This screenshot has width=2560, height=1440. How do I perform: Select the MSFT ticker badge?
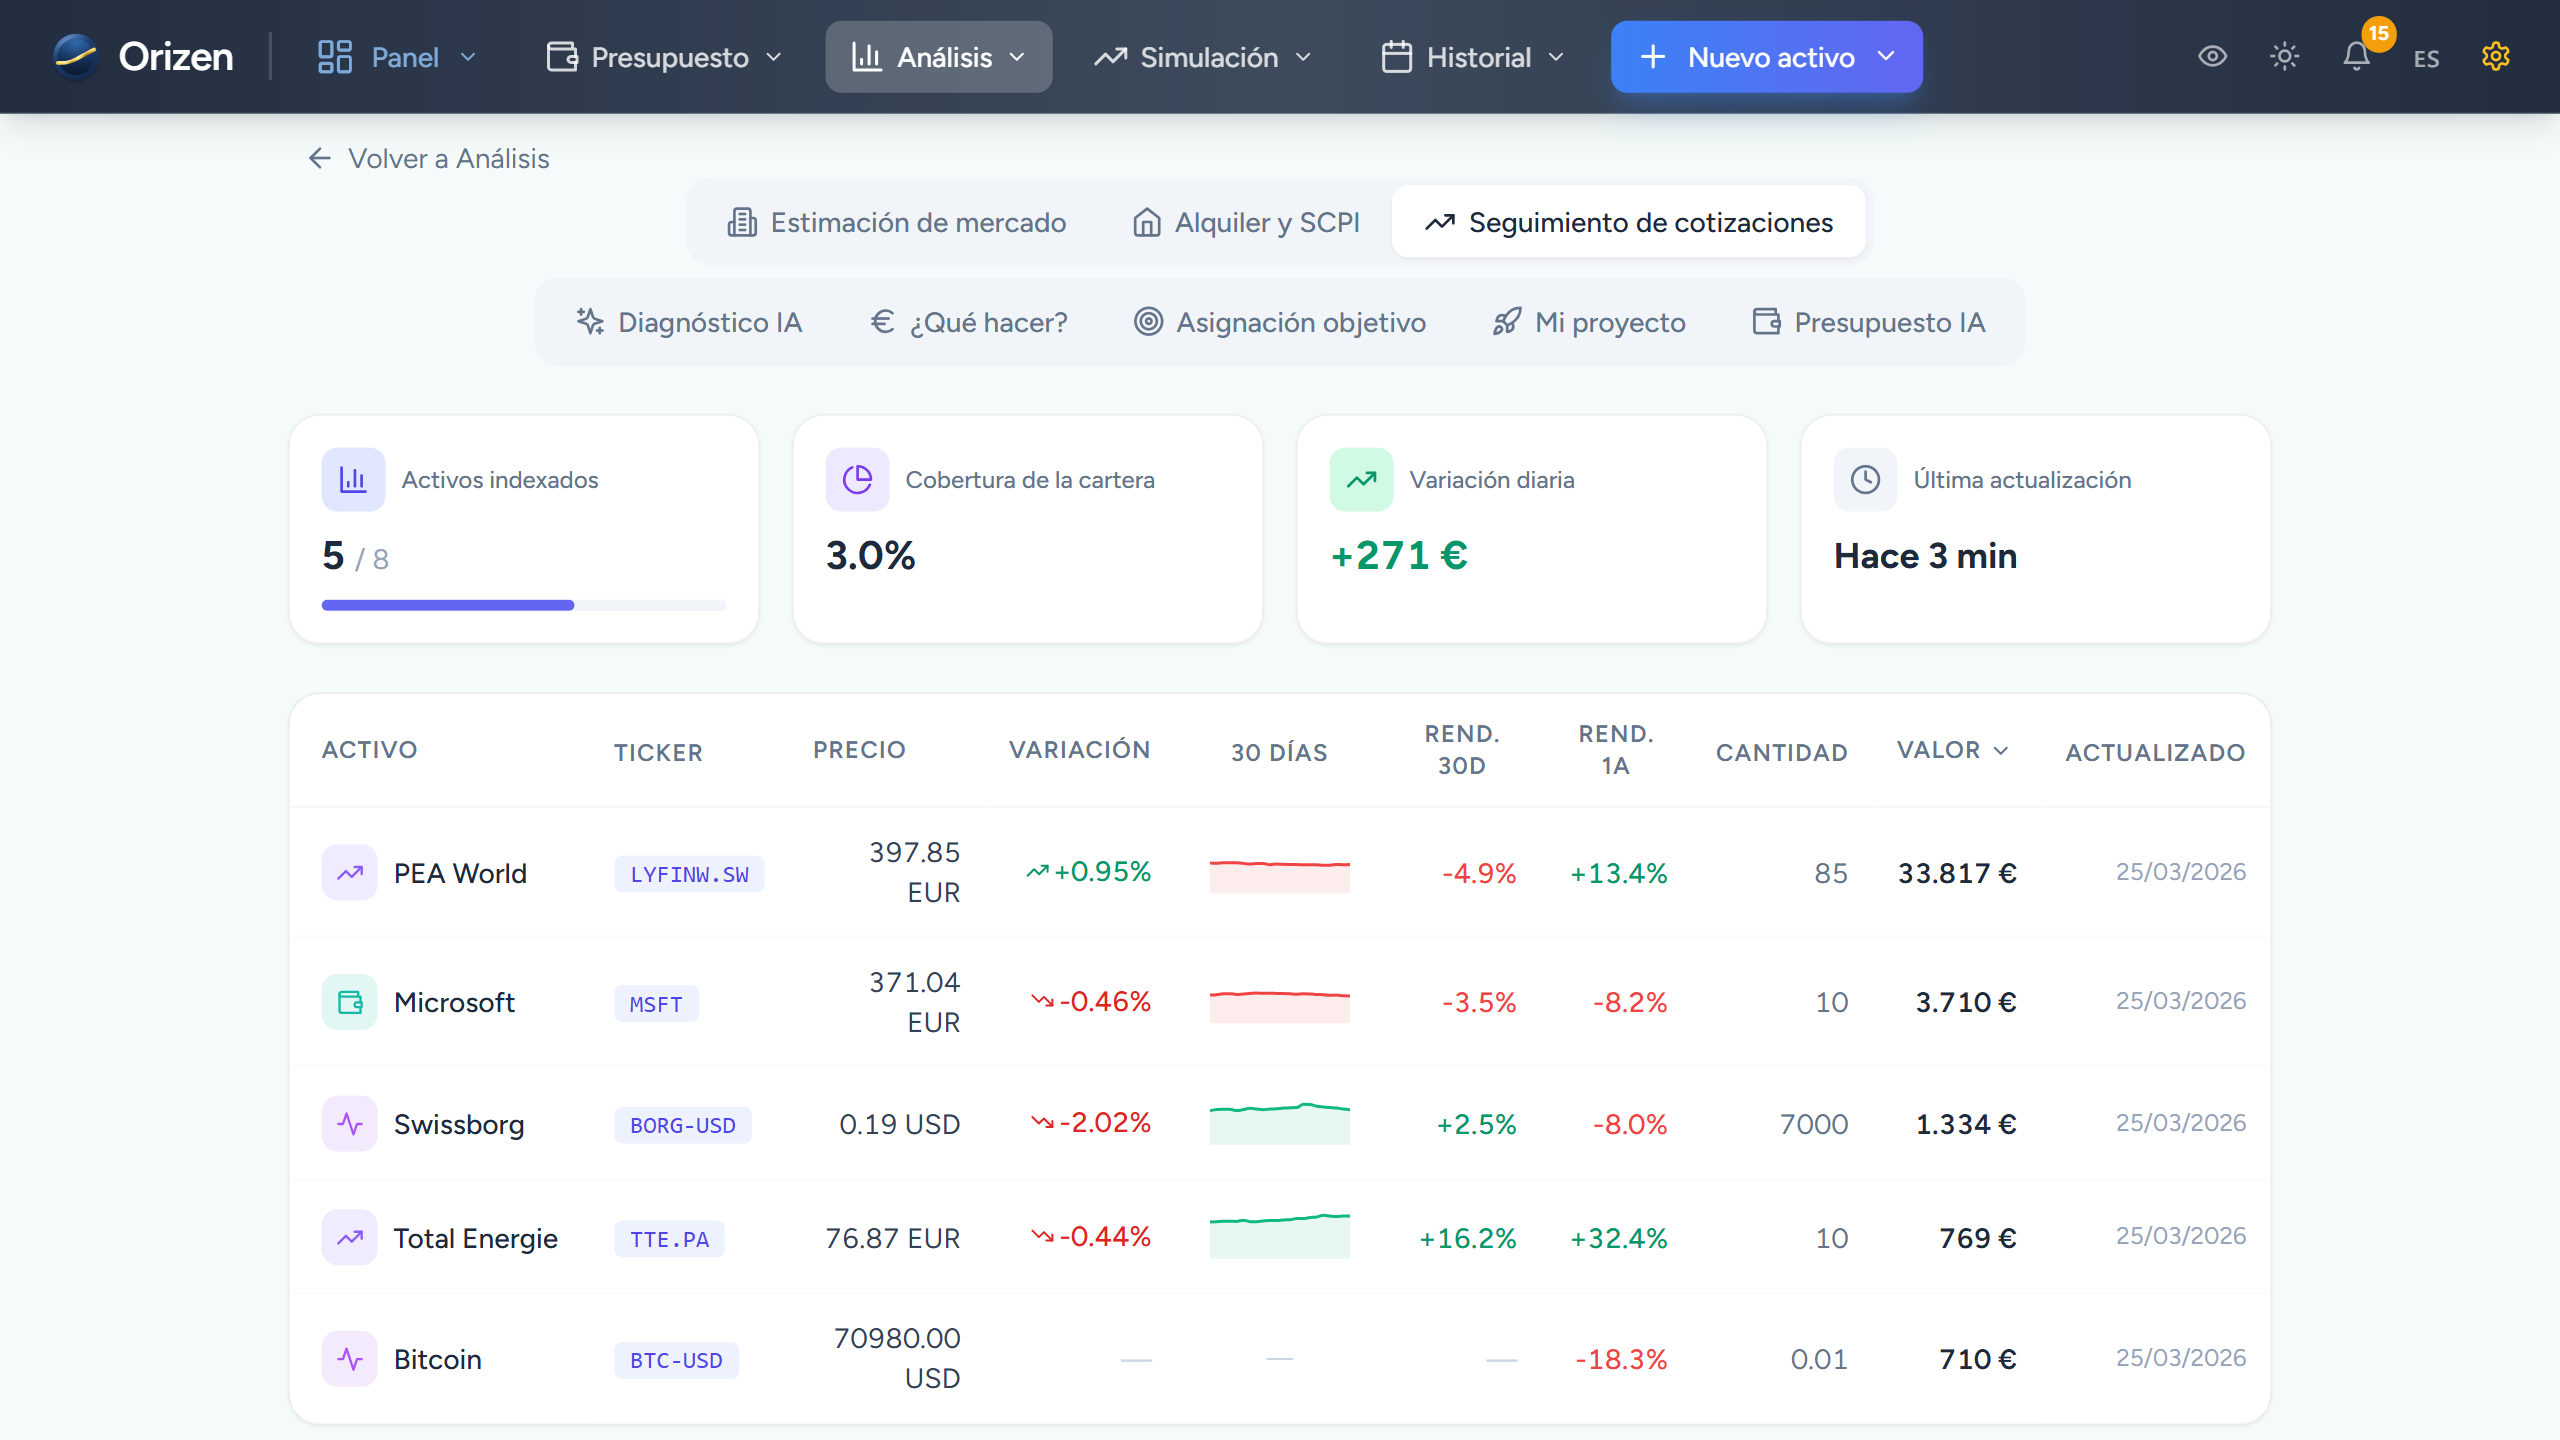655,1003
